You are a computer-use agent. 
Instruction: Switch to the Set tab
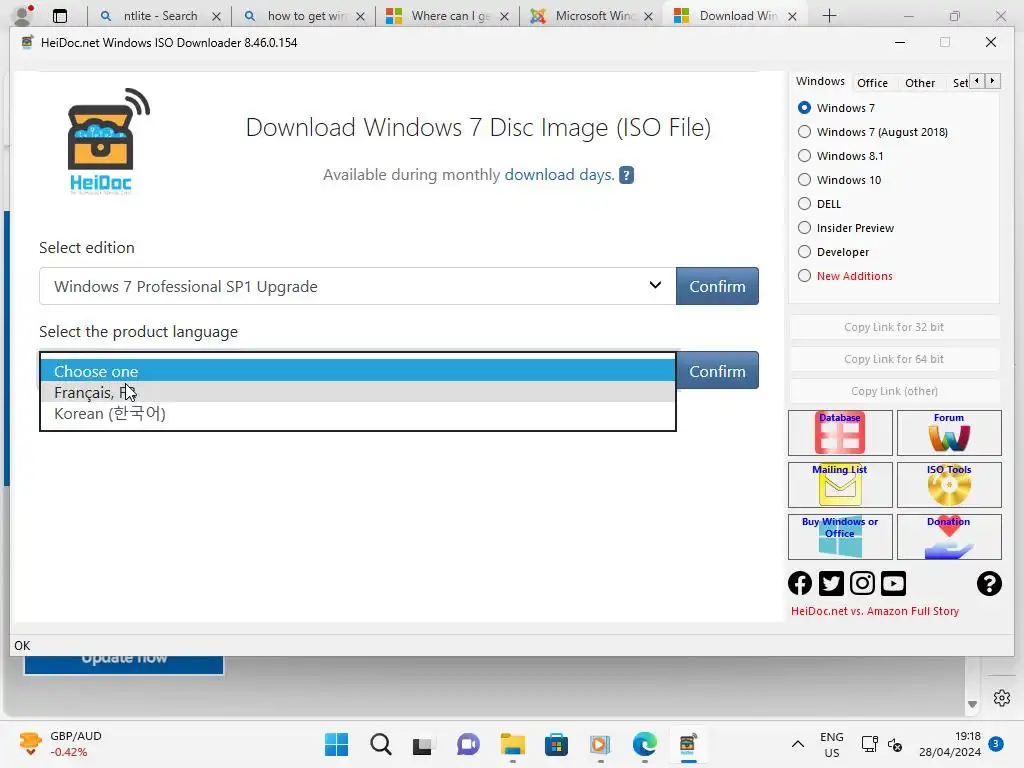click(960, 83)
